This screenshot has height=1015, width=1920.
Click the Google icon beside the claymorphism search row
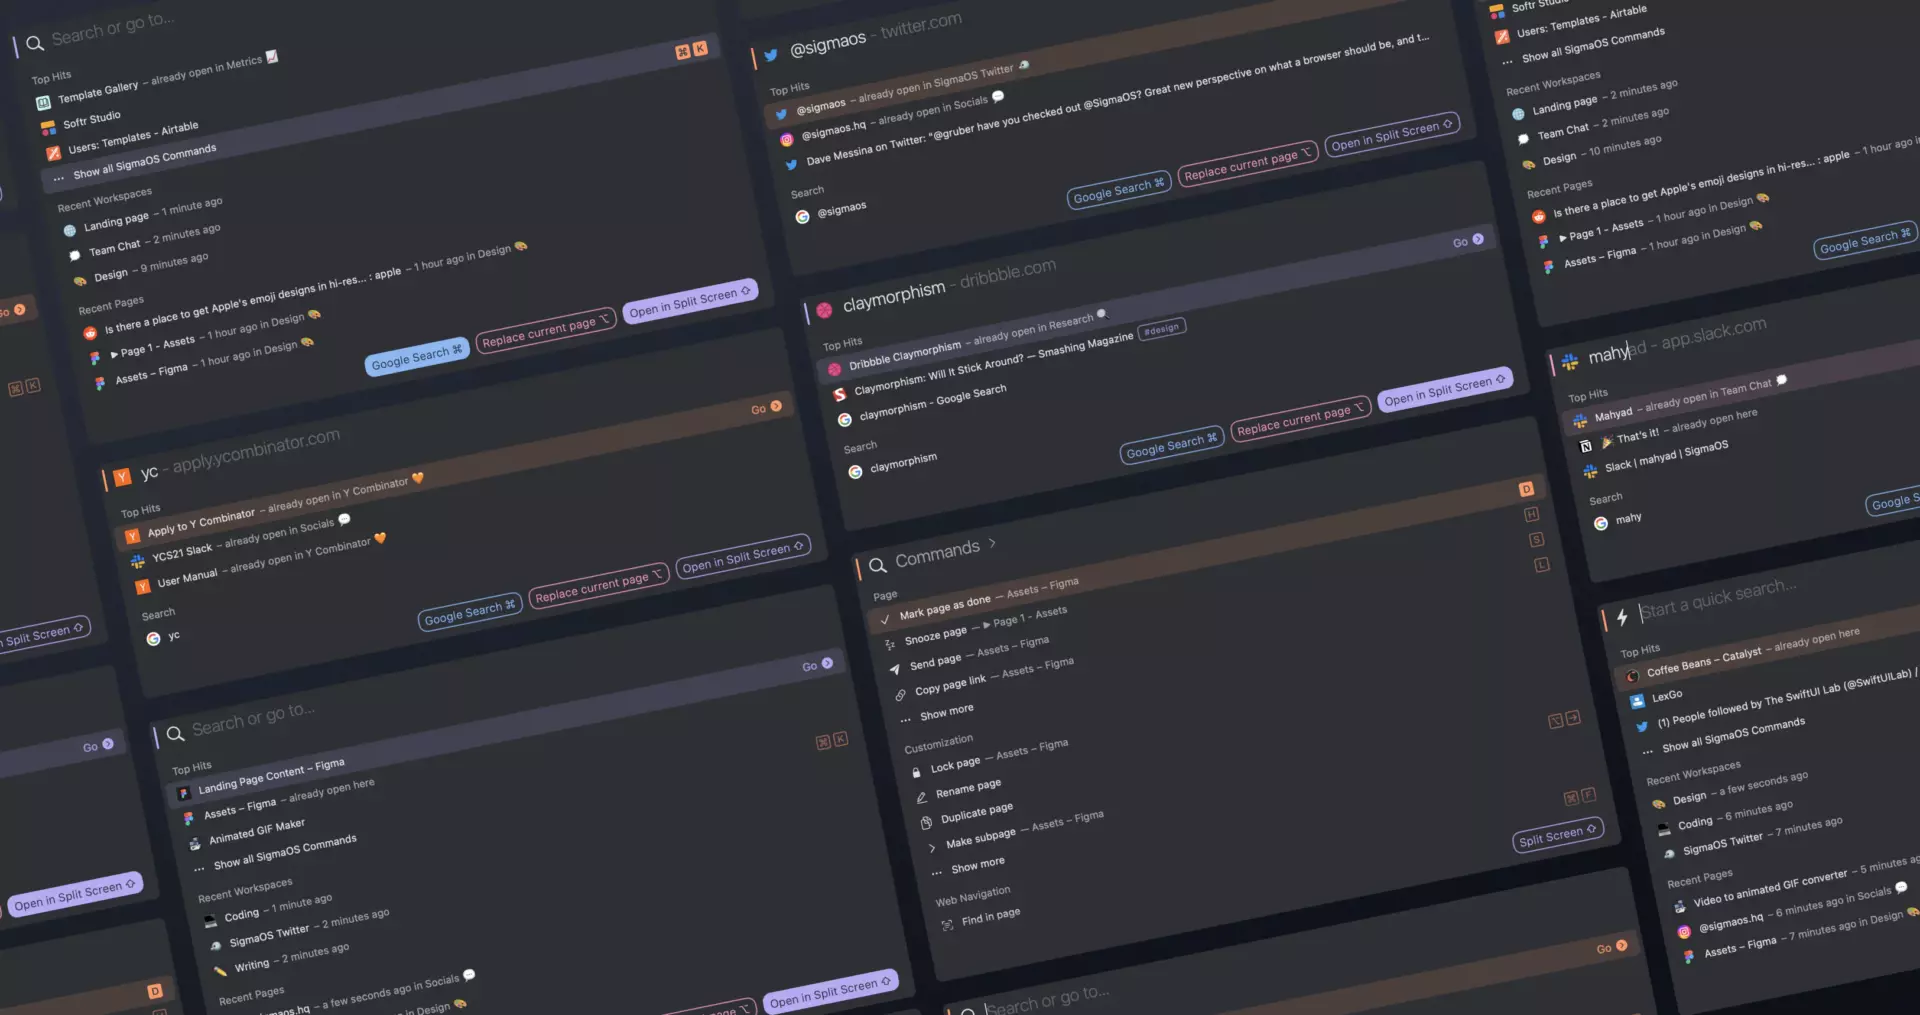855,472
